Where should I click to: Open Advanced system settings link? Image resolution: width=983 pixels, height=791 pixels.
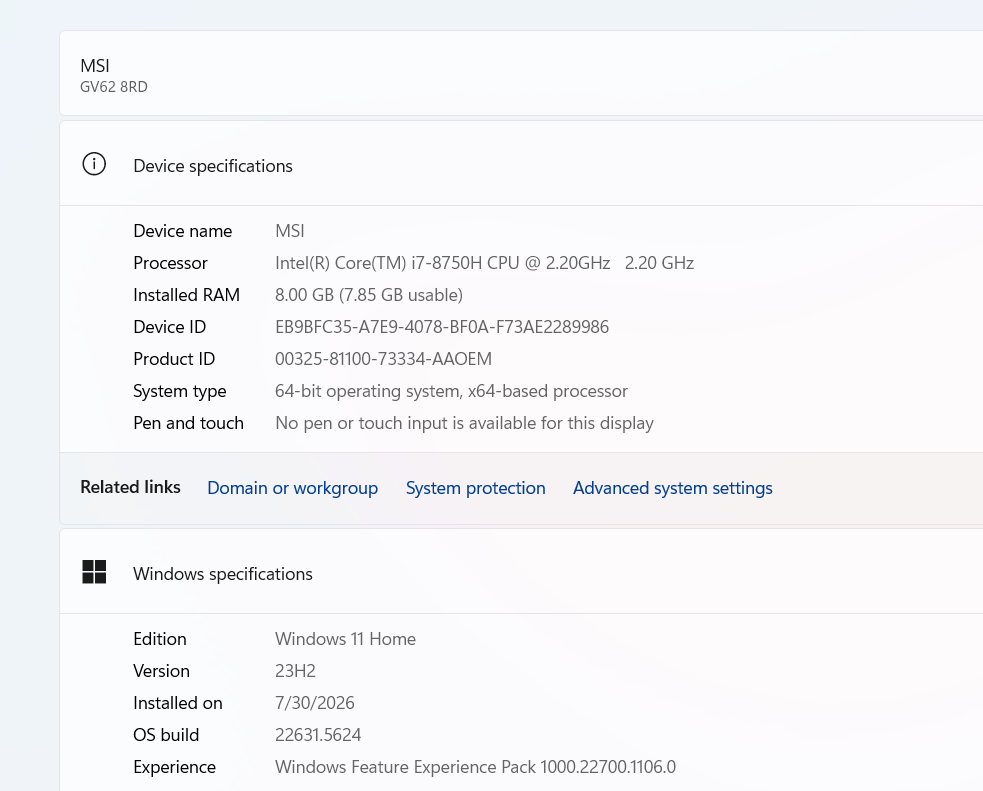673,488
